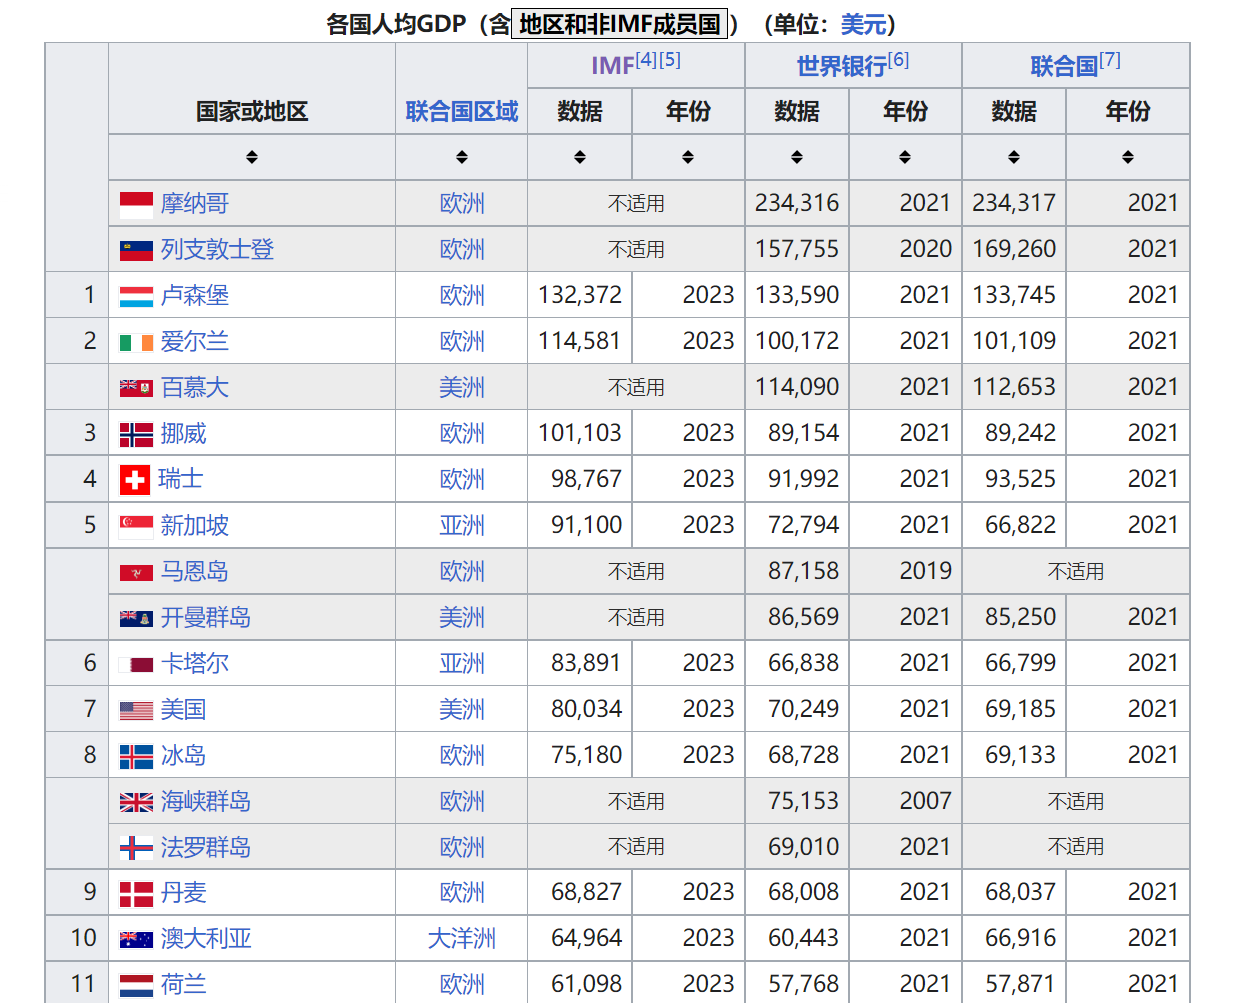The width and height of the screenshot is (1254, 1003).
Task: Open the 澳大利亚 country link
Action: 206,939
